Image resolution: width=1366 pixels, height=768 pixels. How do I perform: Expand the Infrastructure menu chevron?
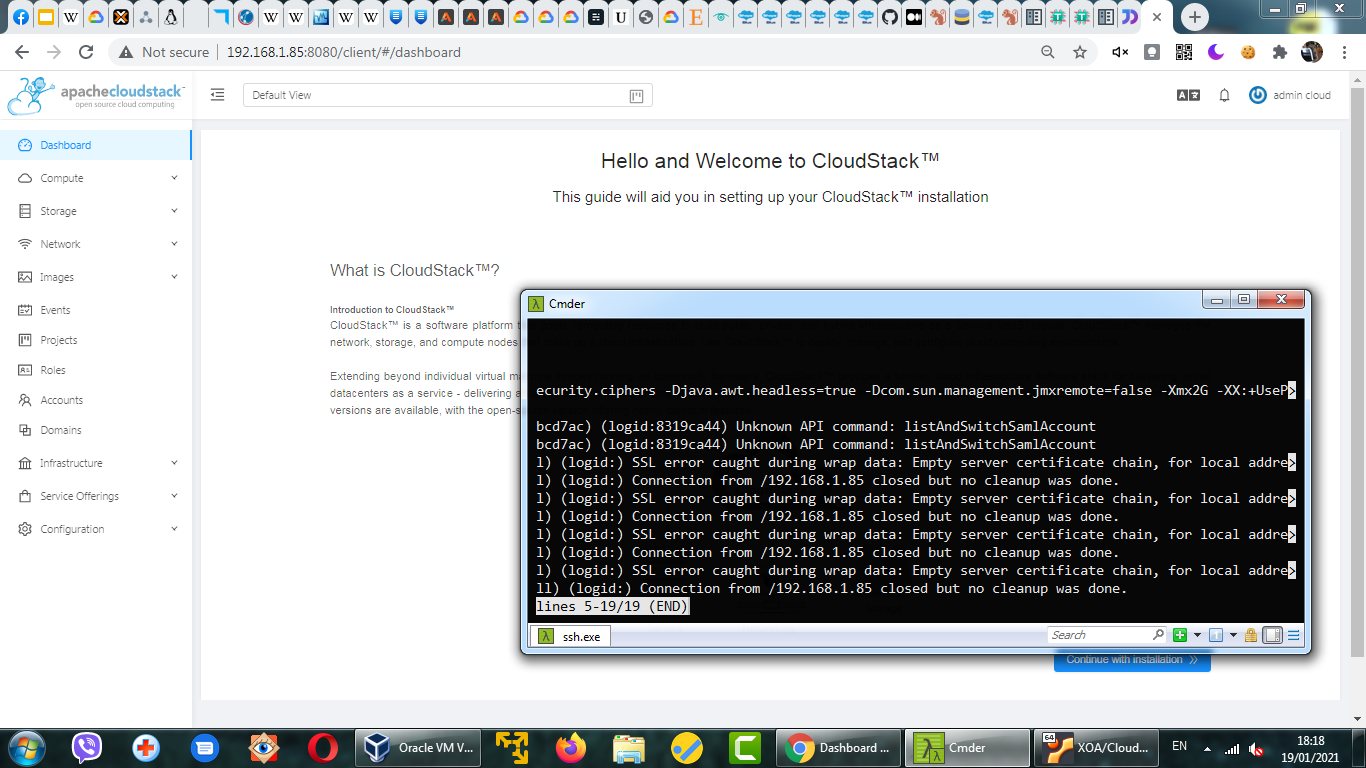click(x=174, y=463)
